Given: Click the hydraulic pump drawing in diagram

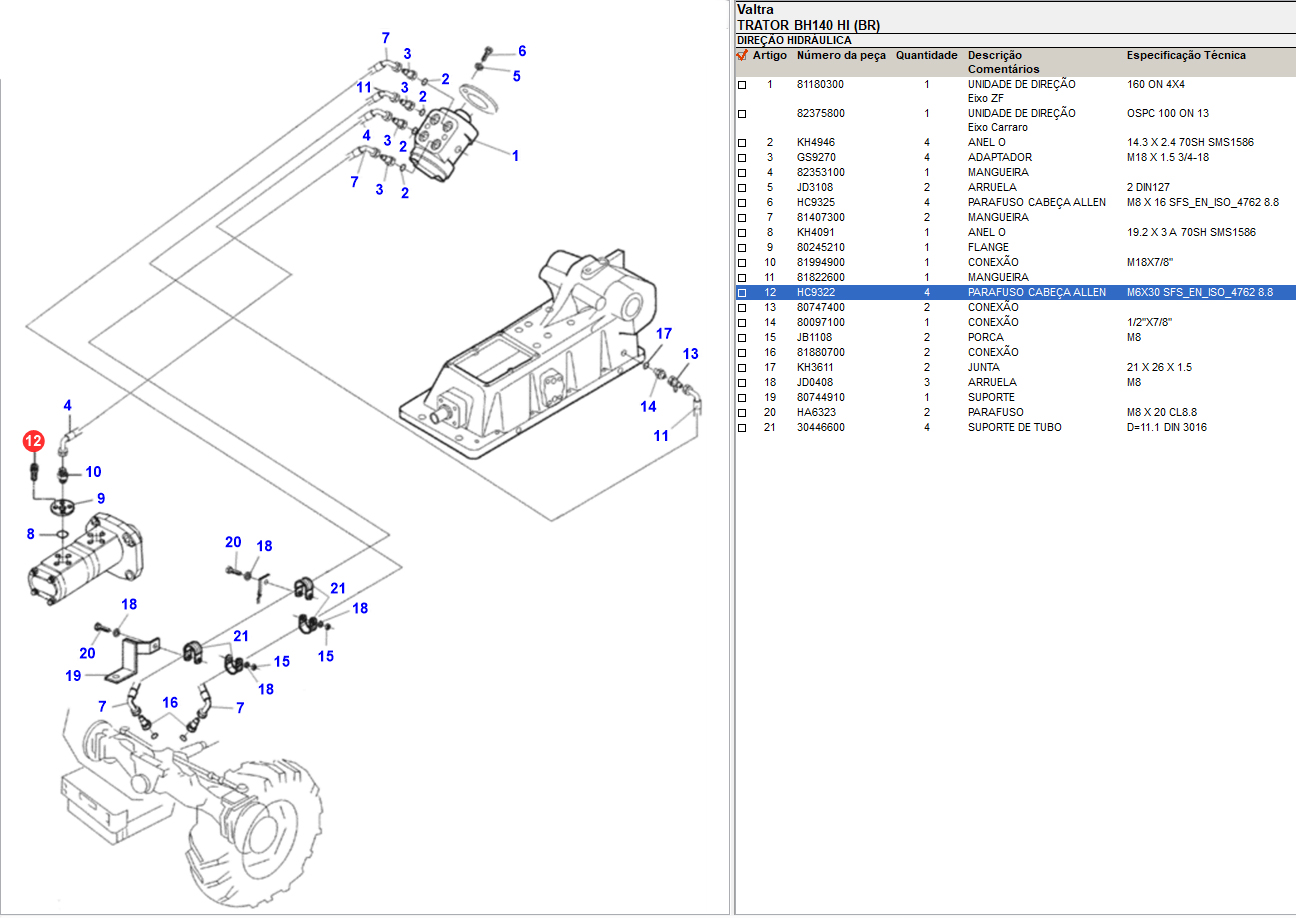Looking at the screenshot, I should click(x=88, y=558).
